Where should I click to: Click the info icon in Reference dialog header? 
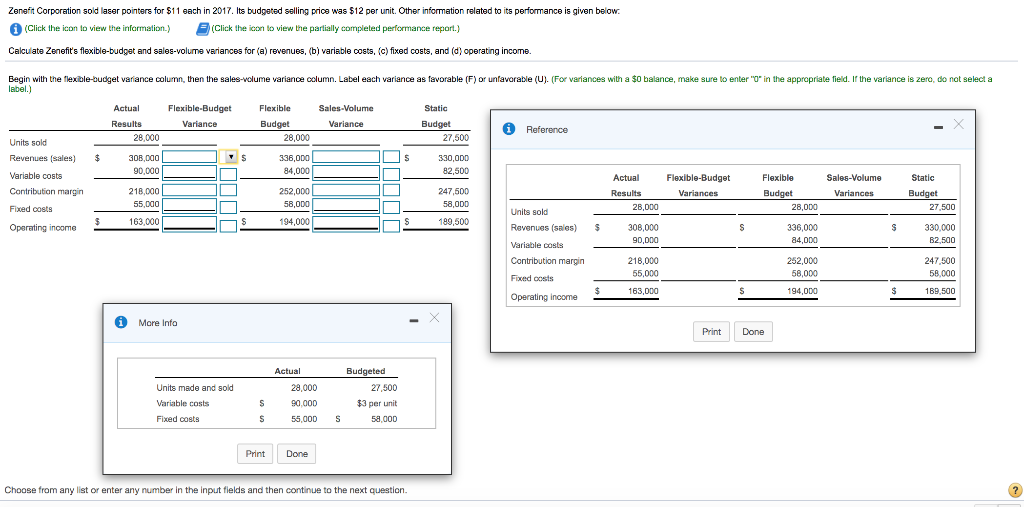point(511,129)
